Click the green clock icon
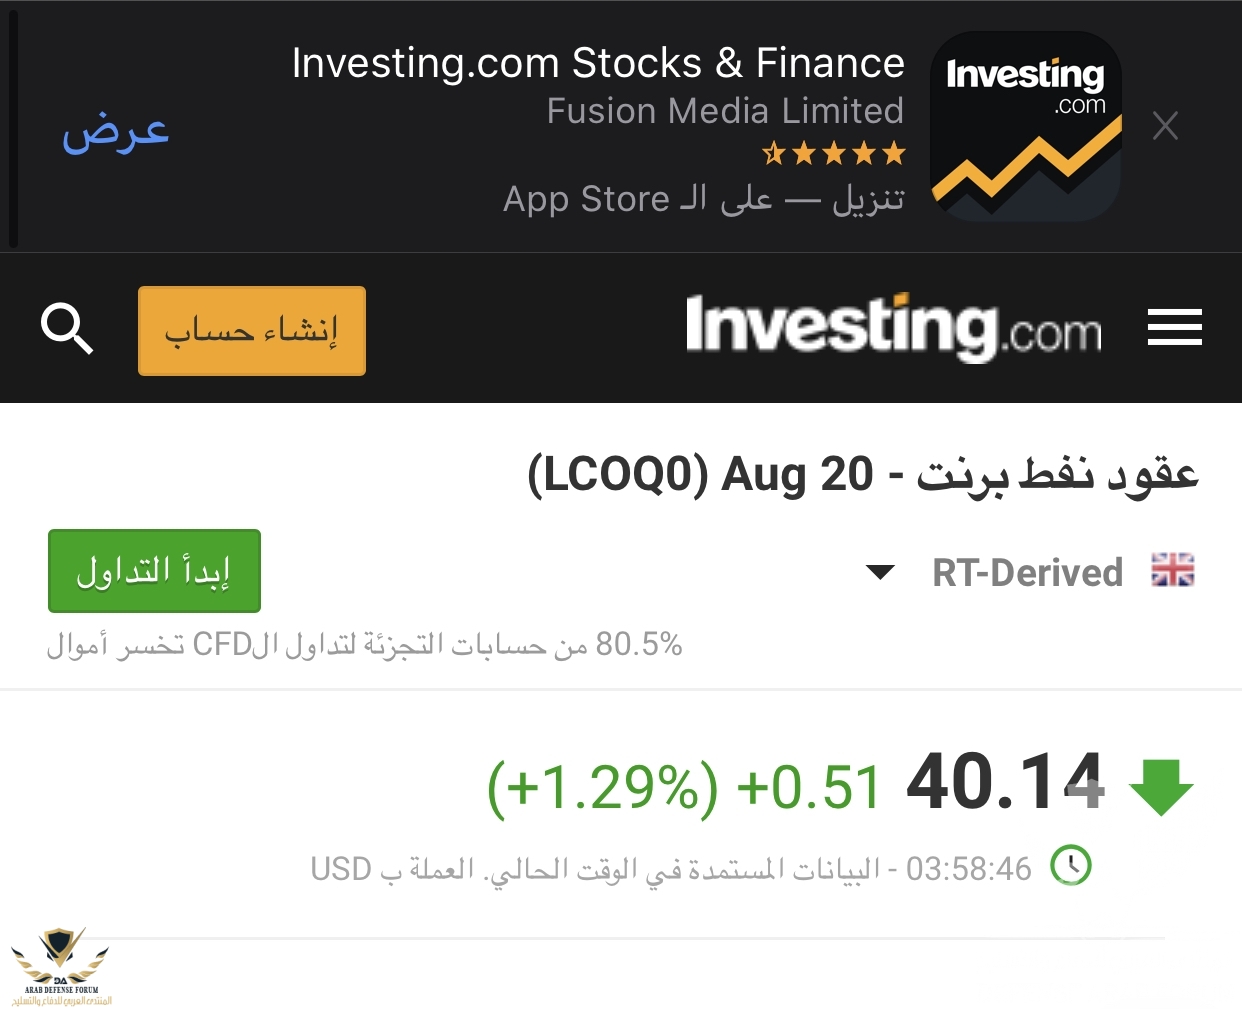 [1071, 866]
